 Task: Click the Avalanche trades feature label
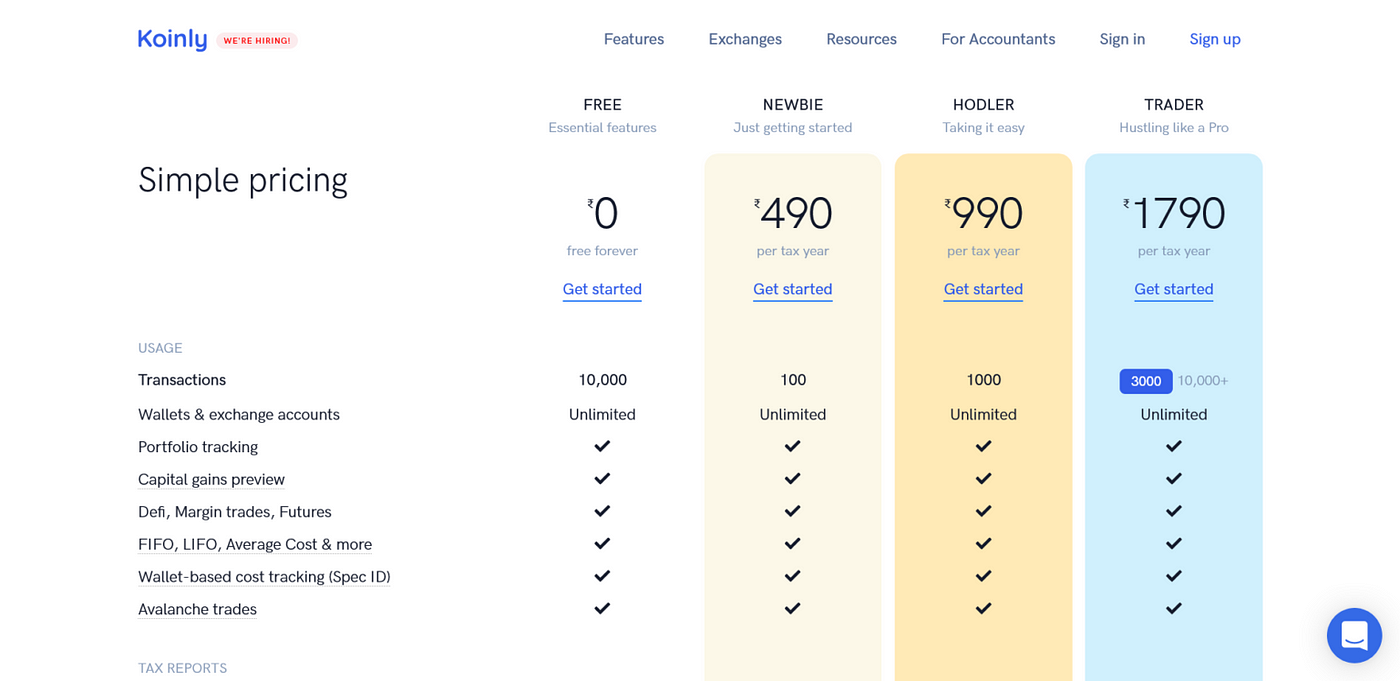(197, 609)
